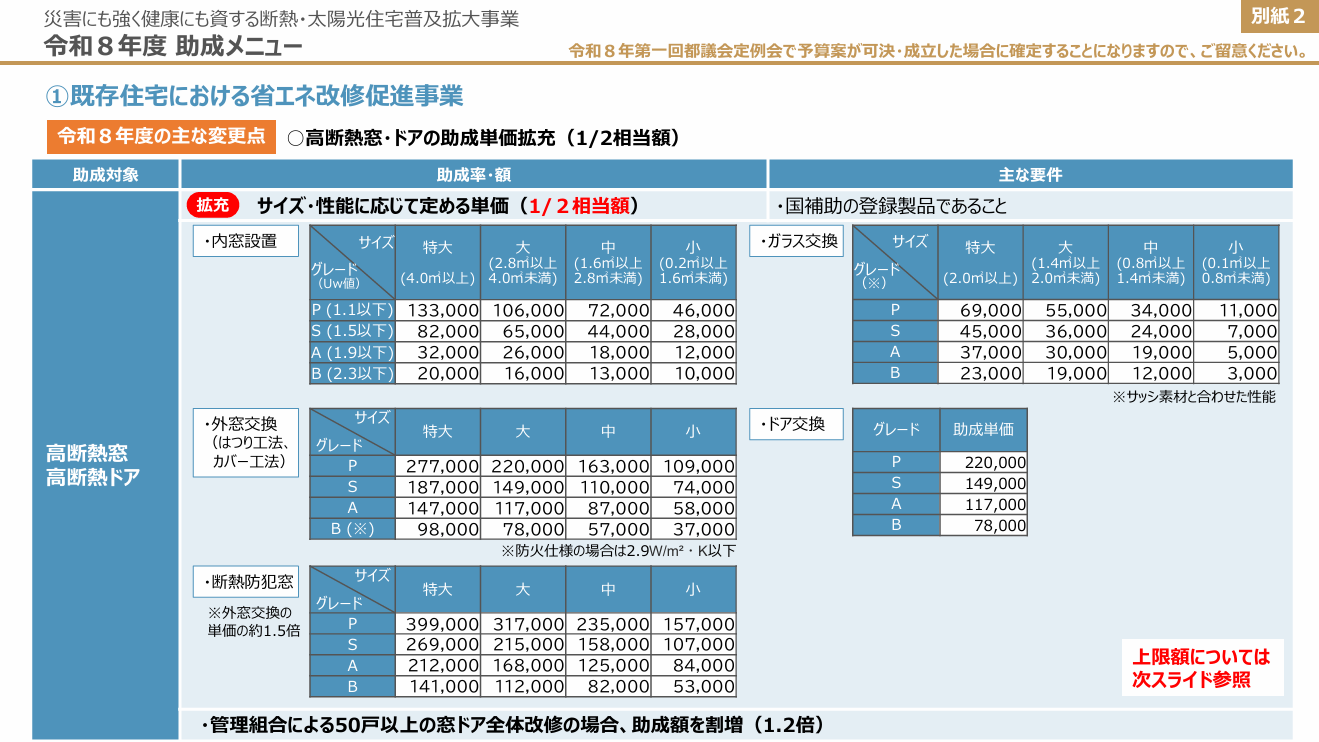Select the 断熱防犯窓 label box

click(247, 580)
